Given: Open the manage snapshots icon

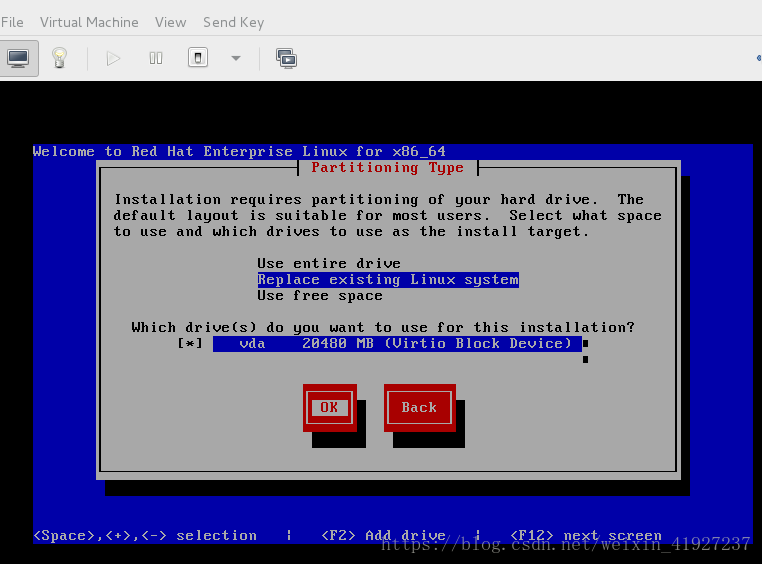Looking at the screenshot, I should 287,59.
